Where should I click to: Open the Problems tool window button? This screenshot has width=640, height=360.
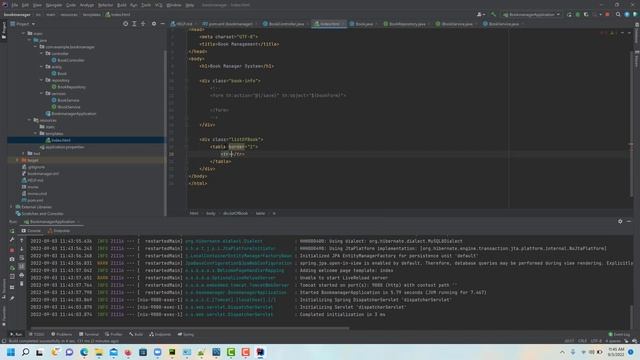pos(61,334)
